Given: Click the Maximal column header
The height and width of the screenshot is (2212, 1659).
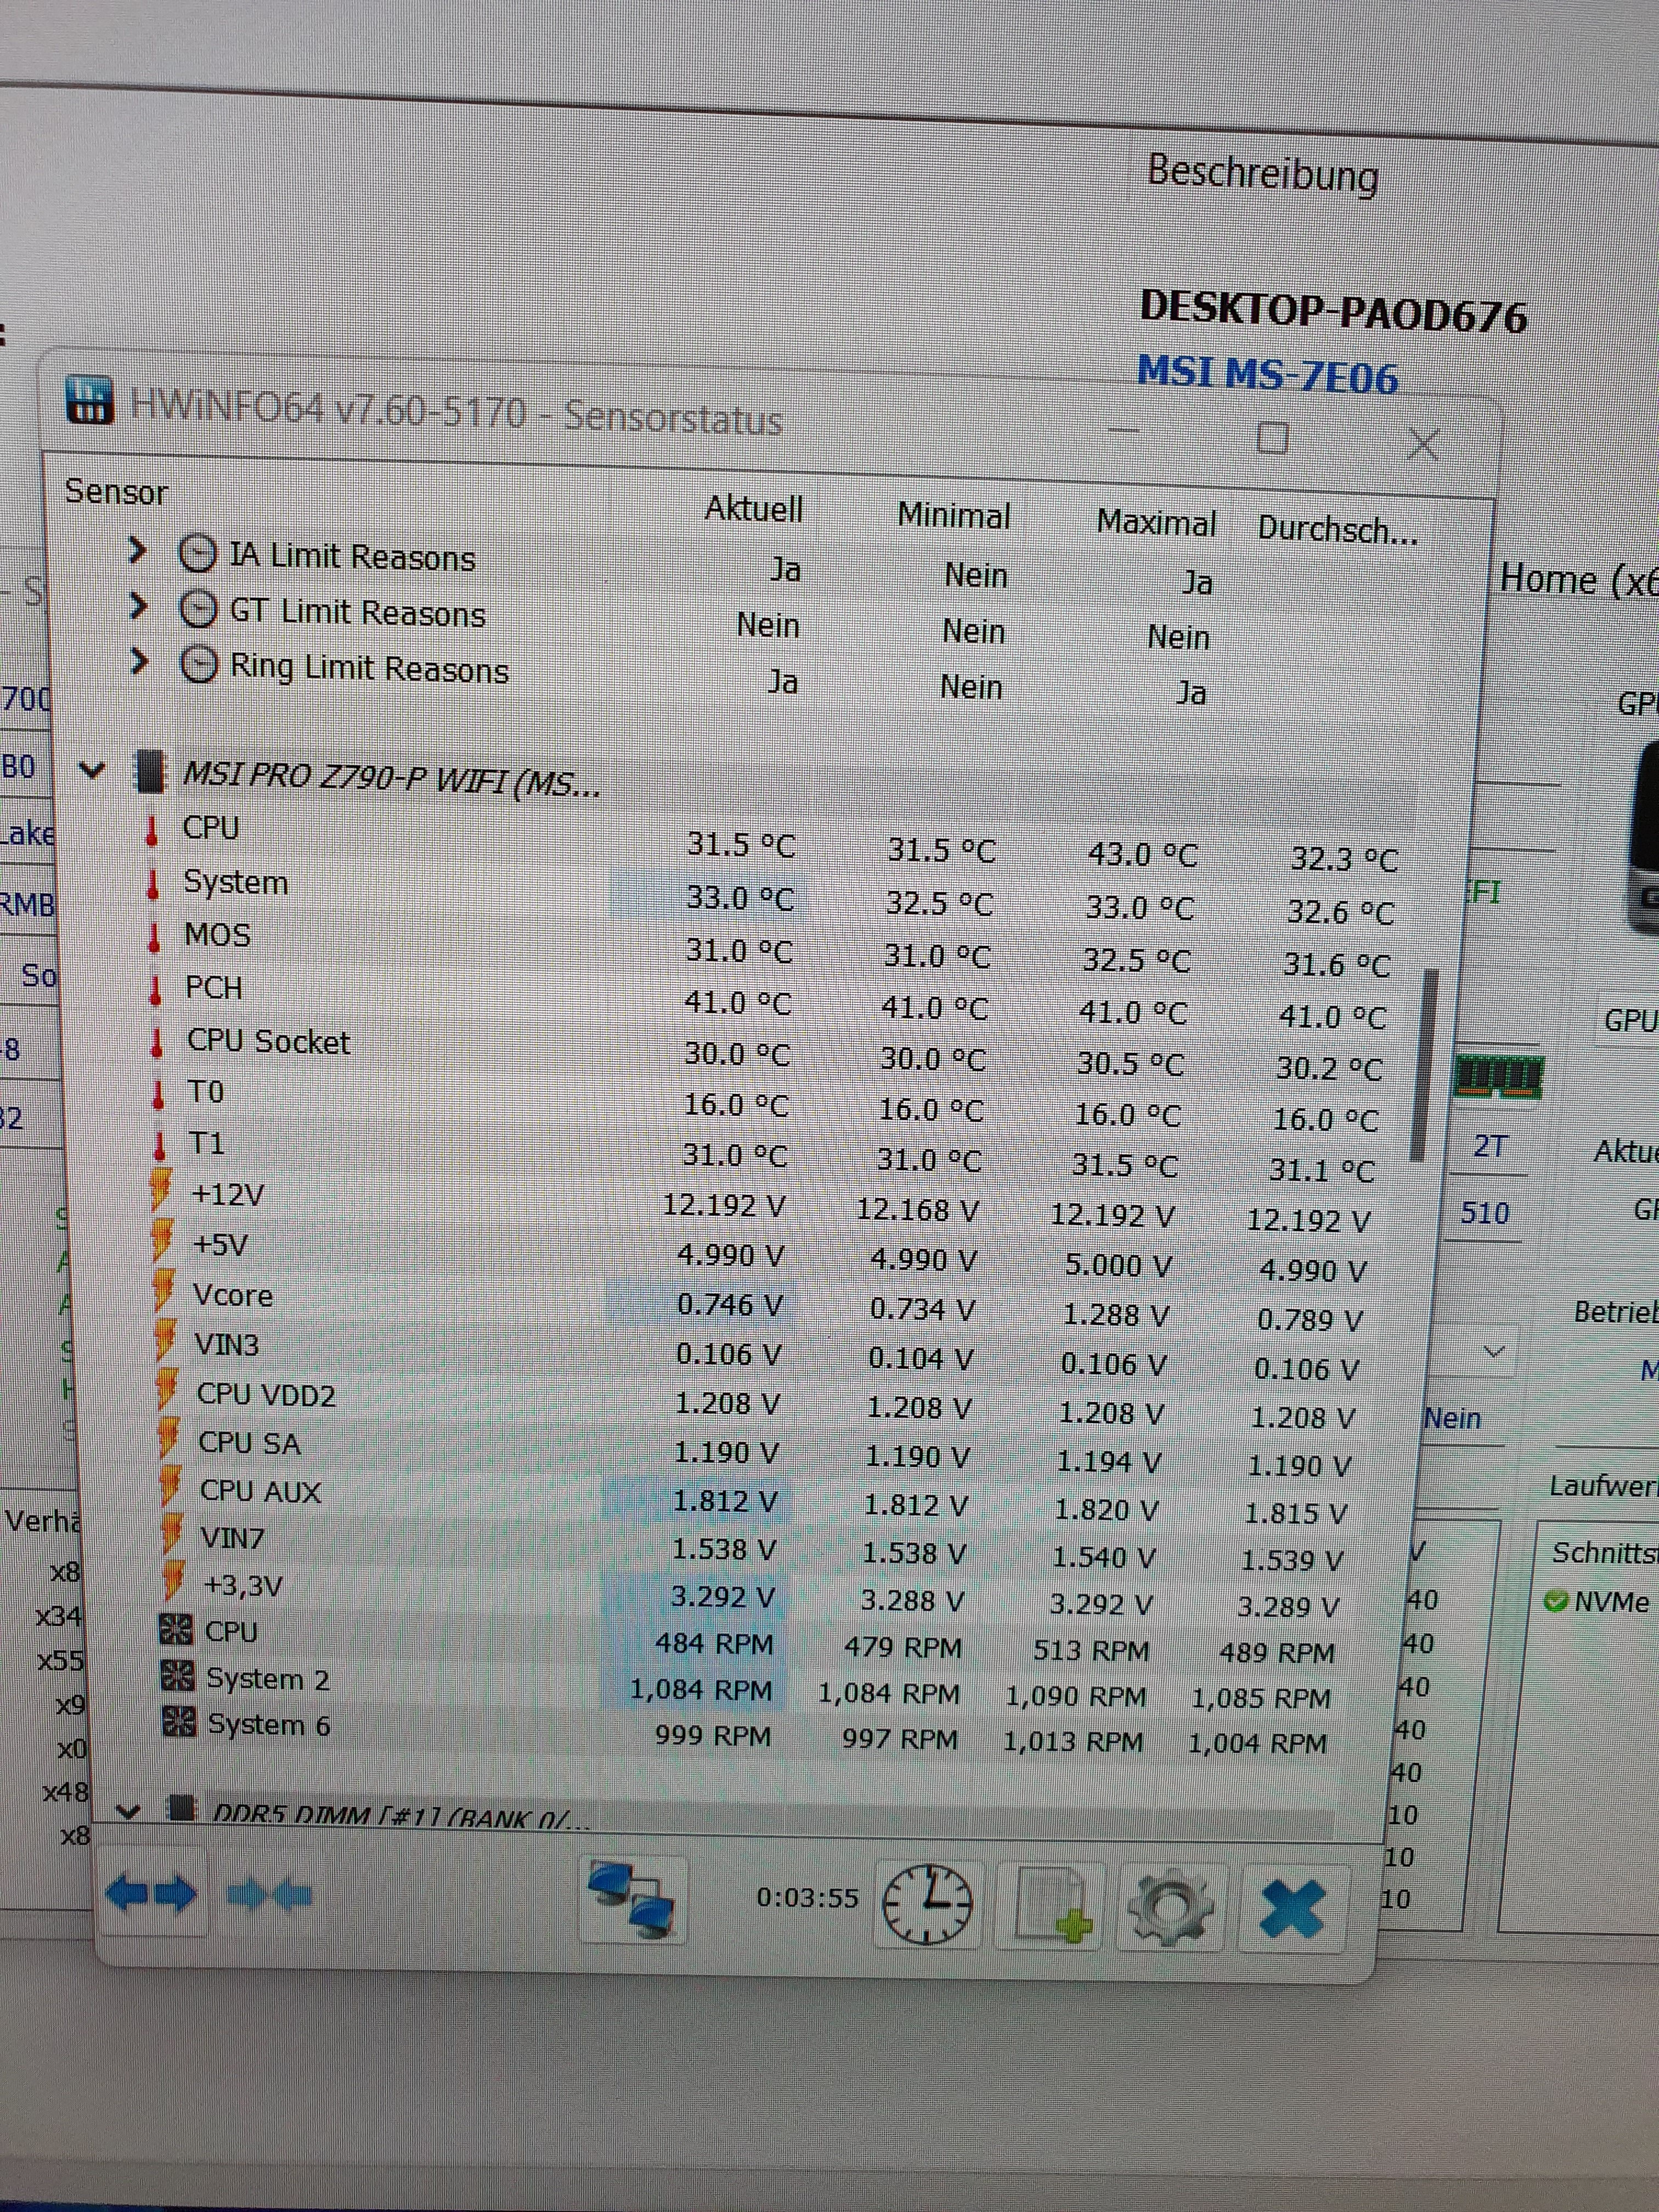Looking at the screenshot, I should [1155, 522].
